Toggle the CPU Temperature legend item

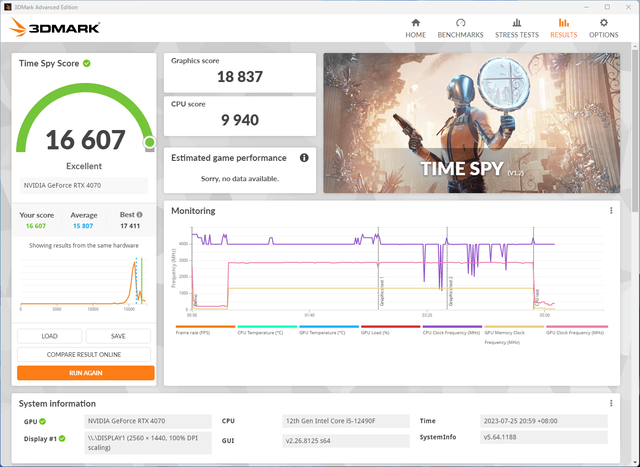(267, 330)
